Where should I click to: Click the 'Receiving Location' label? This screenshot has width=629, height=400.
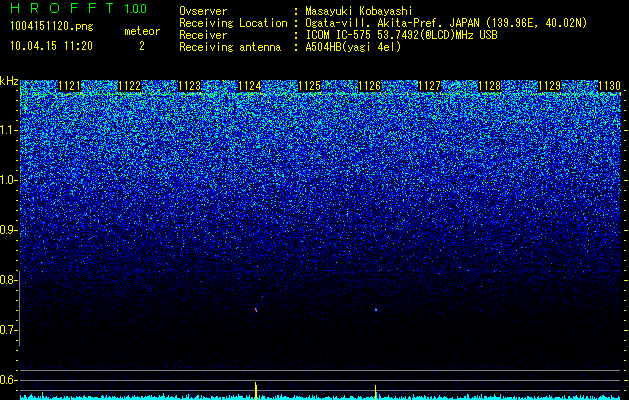tap(233, 23)
